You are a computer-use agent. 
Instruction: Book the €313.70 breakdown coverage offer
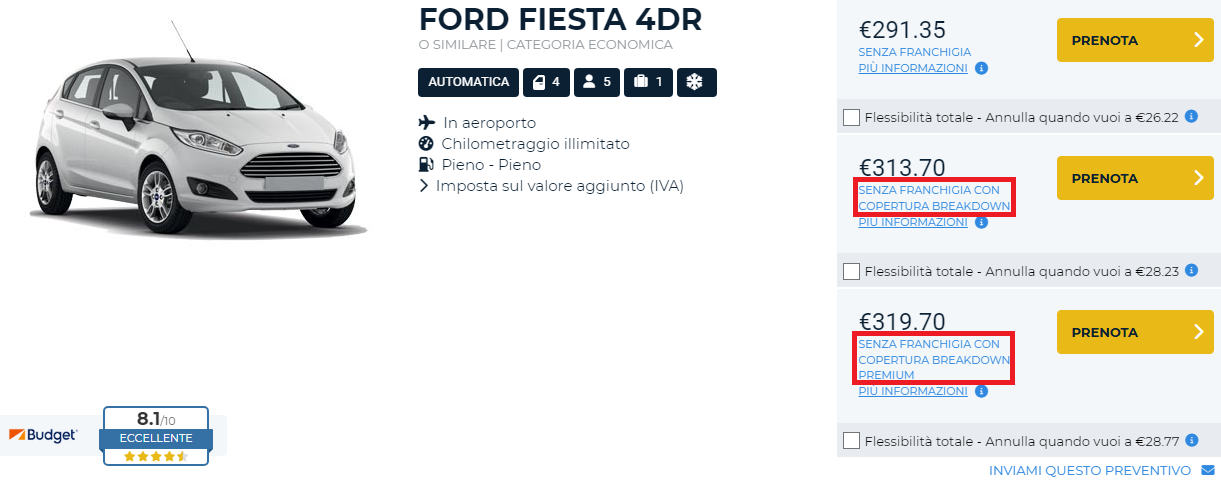click(x=1134, y=178)
